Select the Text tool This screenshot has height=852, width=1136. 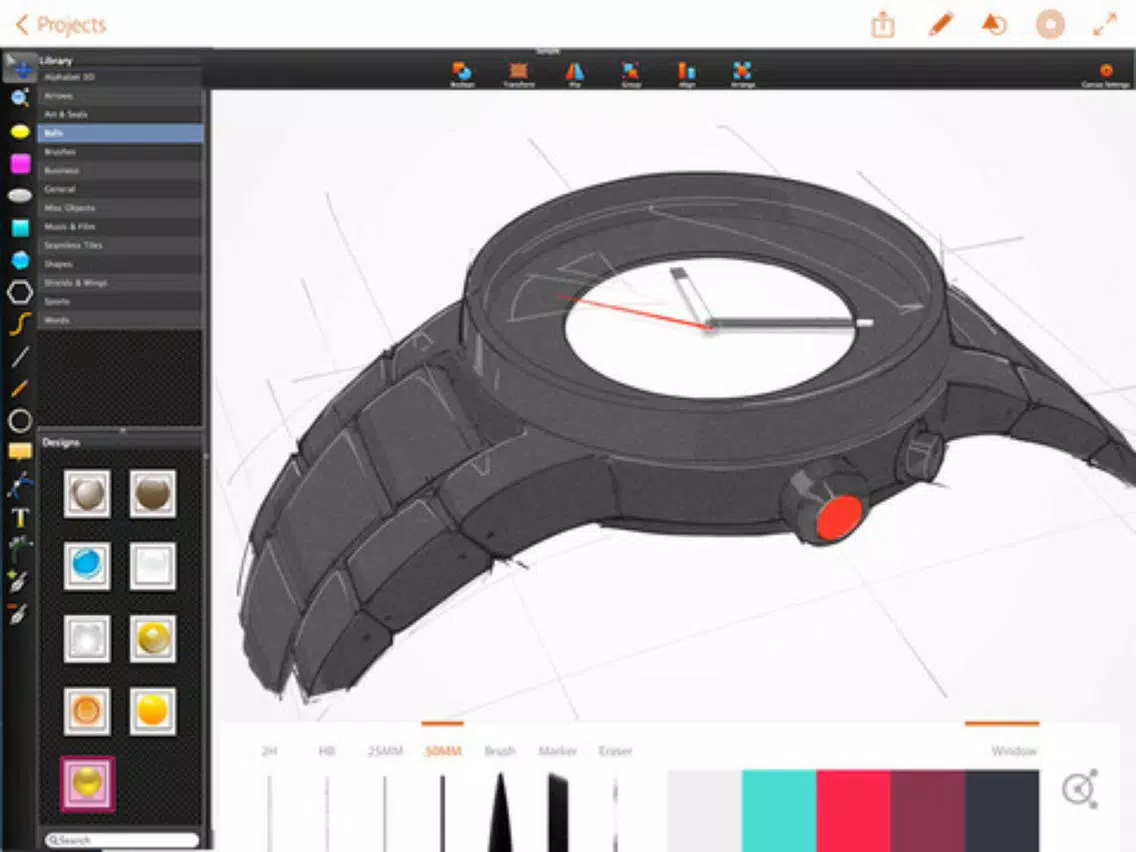20,517
